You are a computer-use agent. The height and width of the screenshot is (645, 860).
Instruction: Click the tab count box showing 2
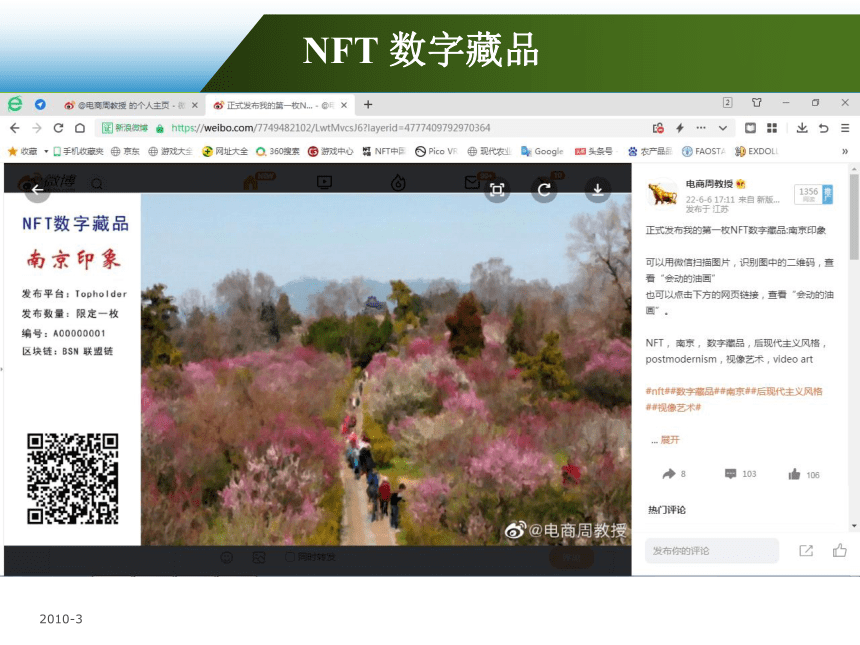(x=727, y=103)
